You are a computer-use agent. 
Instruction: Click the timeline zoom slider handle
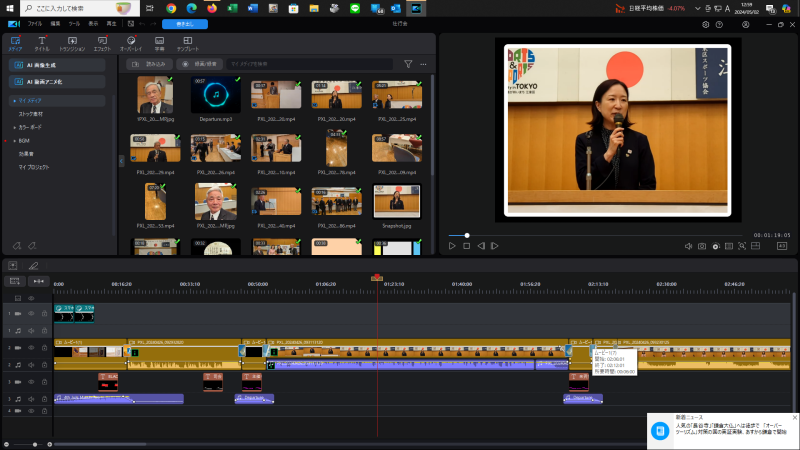point(35,444)
